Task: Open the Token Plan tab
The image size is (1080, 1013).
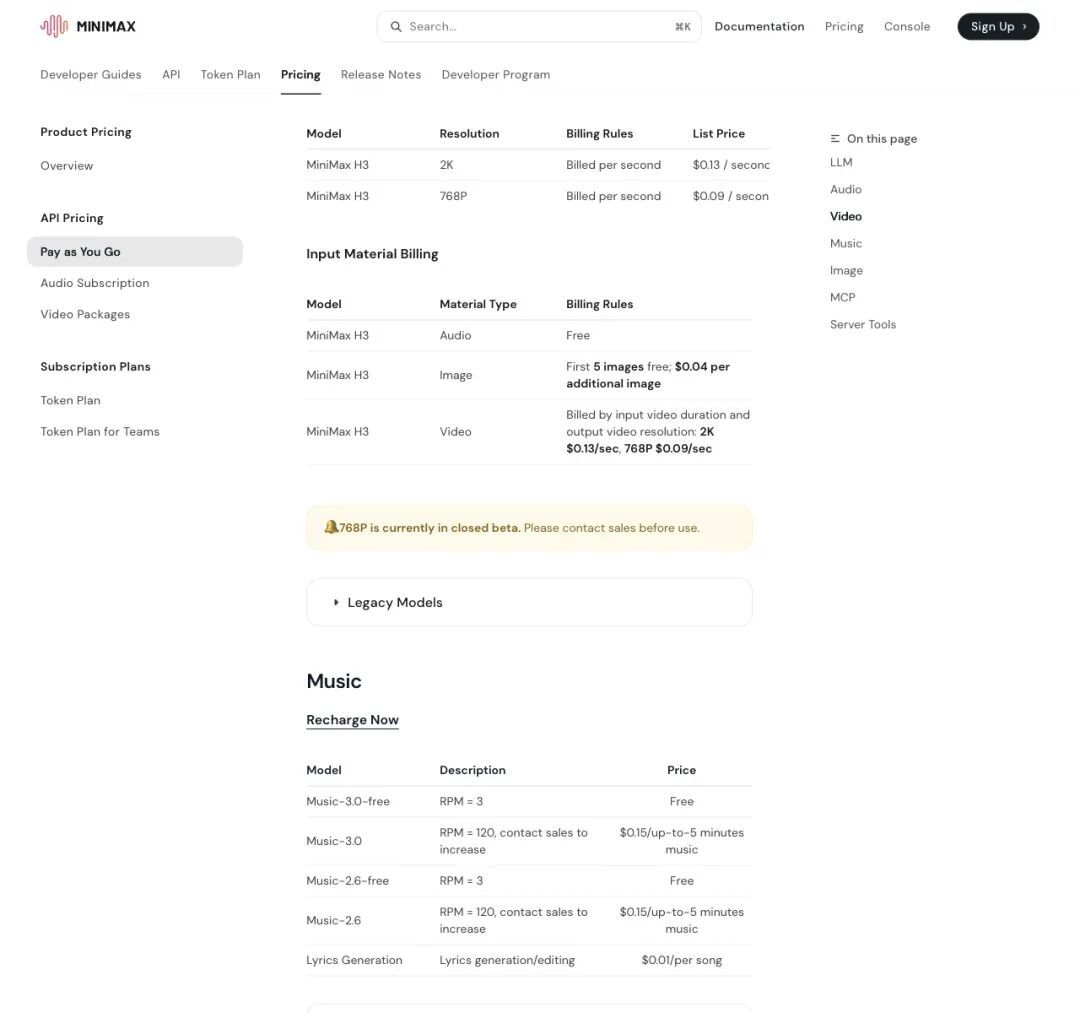Action: tap(231, 74)
